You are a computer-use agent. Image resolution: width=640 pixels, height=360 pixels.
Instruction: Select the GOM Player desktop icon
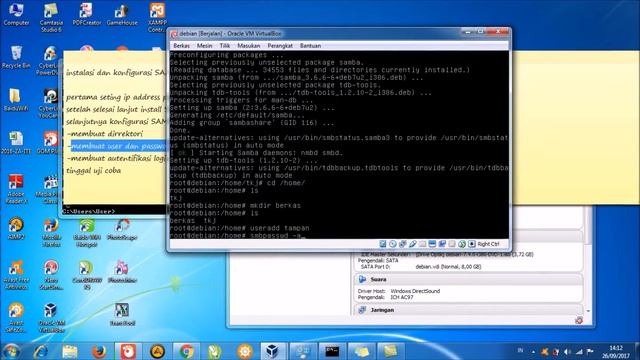tap(51, 143)
